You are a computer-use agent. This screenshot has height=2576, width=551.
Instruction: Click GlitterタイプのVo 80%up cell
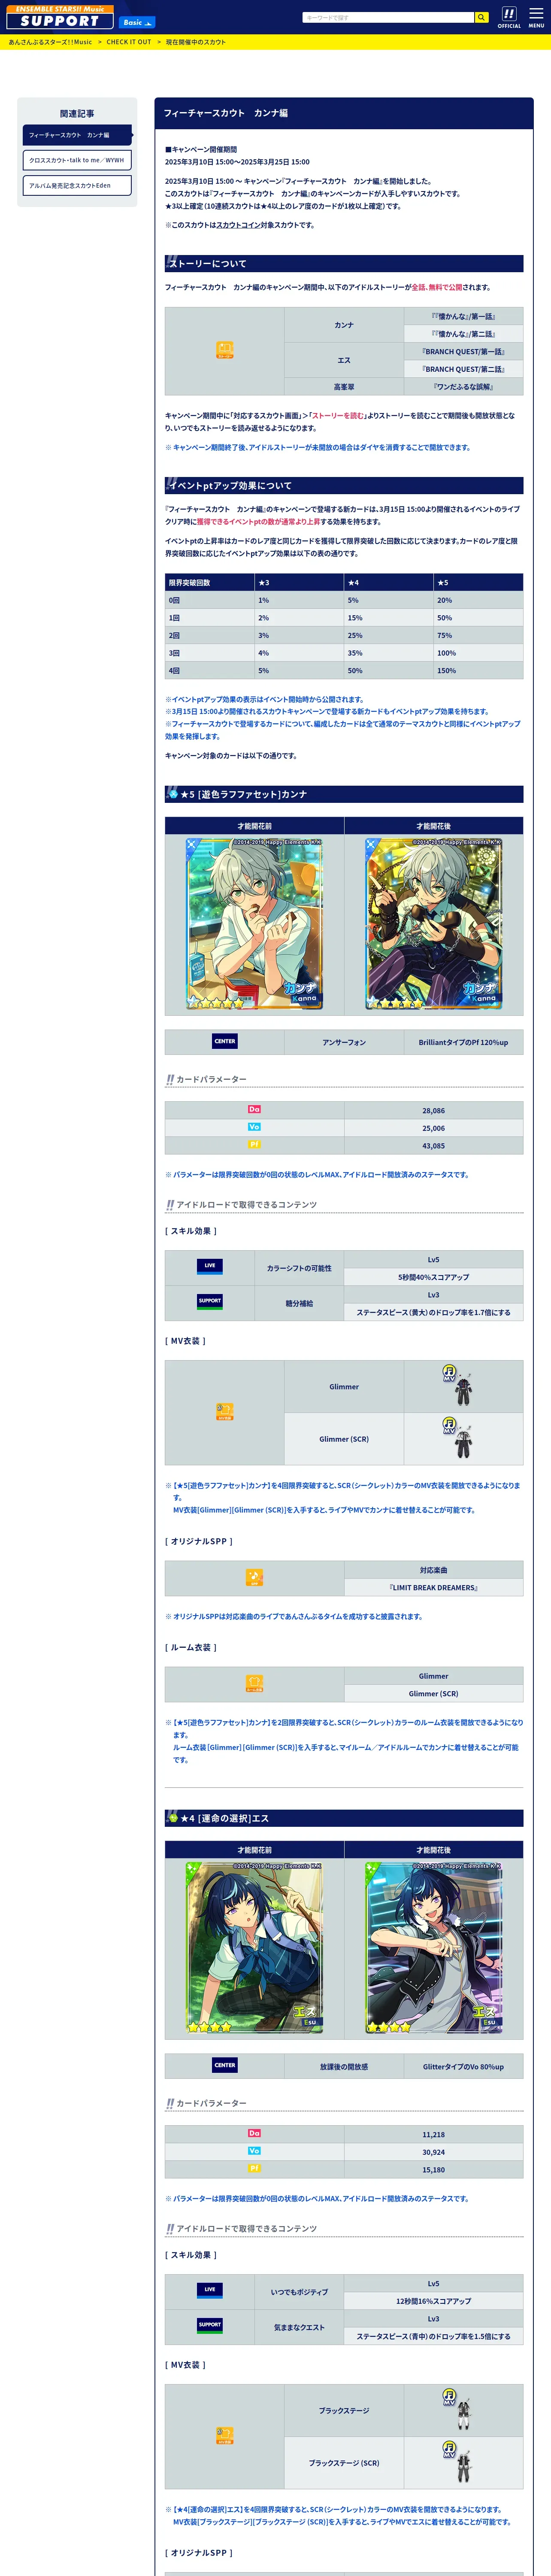click(x=463, y=2066)
